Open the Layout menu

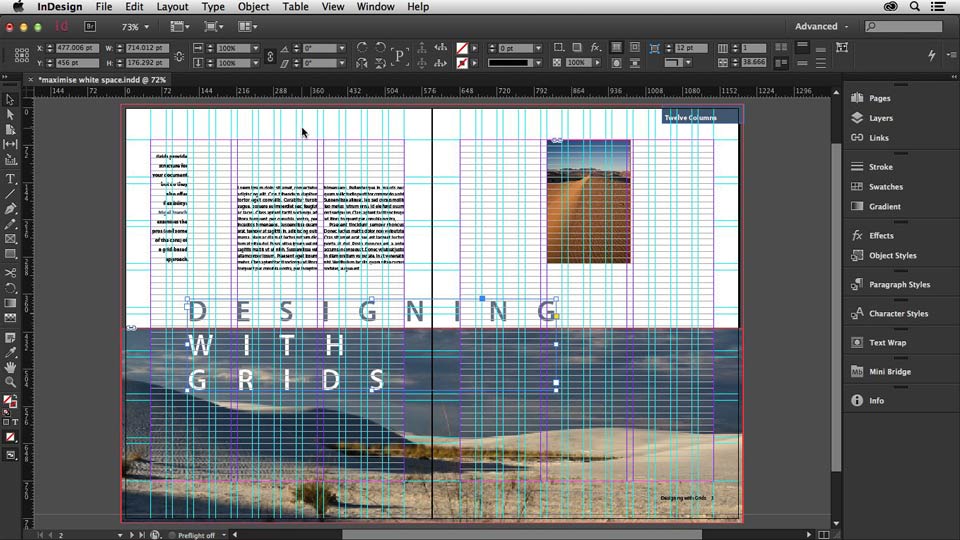(172, 7)
